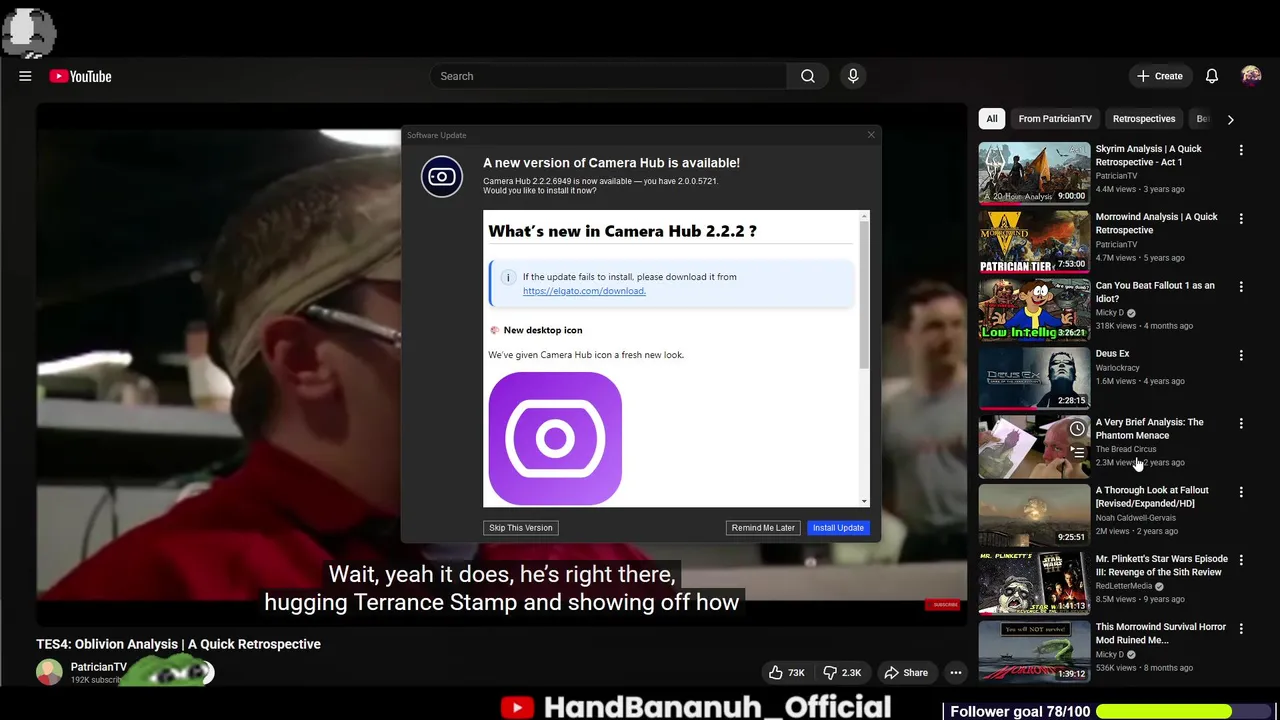This screenshot has height=720, width=1280.
Task: Click the search magnifier button
Action: 808,76
